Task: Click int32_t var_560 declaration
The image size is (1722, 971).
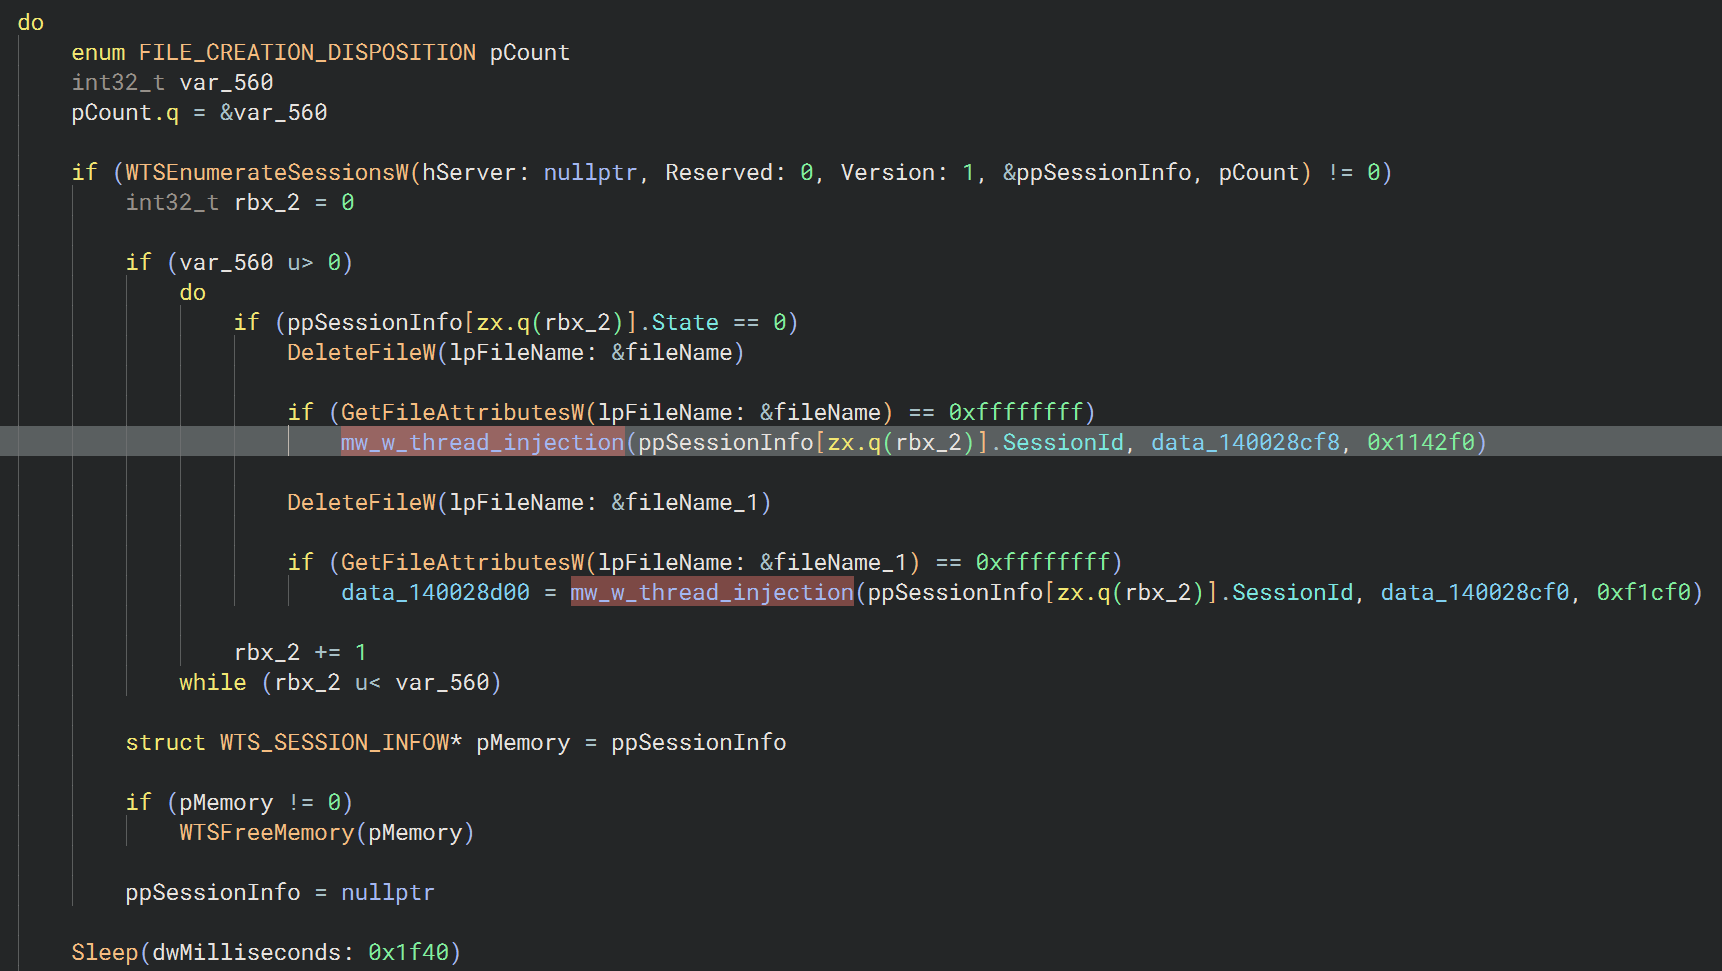Action: (172, 82)
